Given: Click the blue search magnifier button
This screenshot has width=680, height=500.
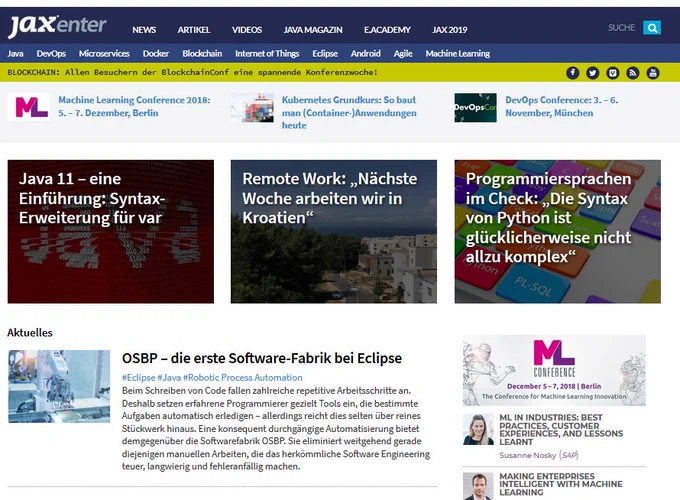Looking at the screenshot, I should point(652,28).
